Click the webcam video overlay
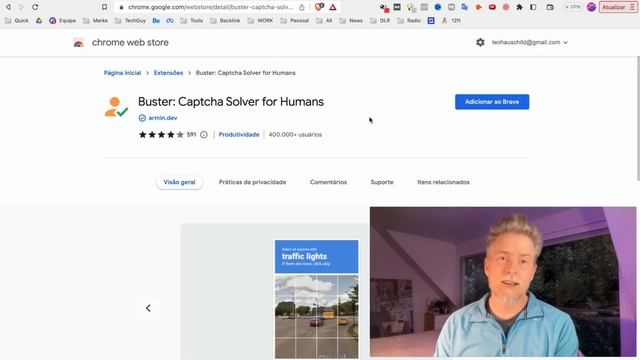The width and height of the screenshot is (640, 360). (503, 282)
